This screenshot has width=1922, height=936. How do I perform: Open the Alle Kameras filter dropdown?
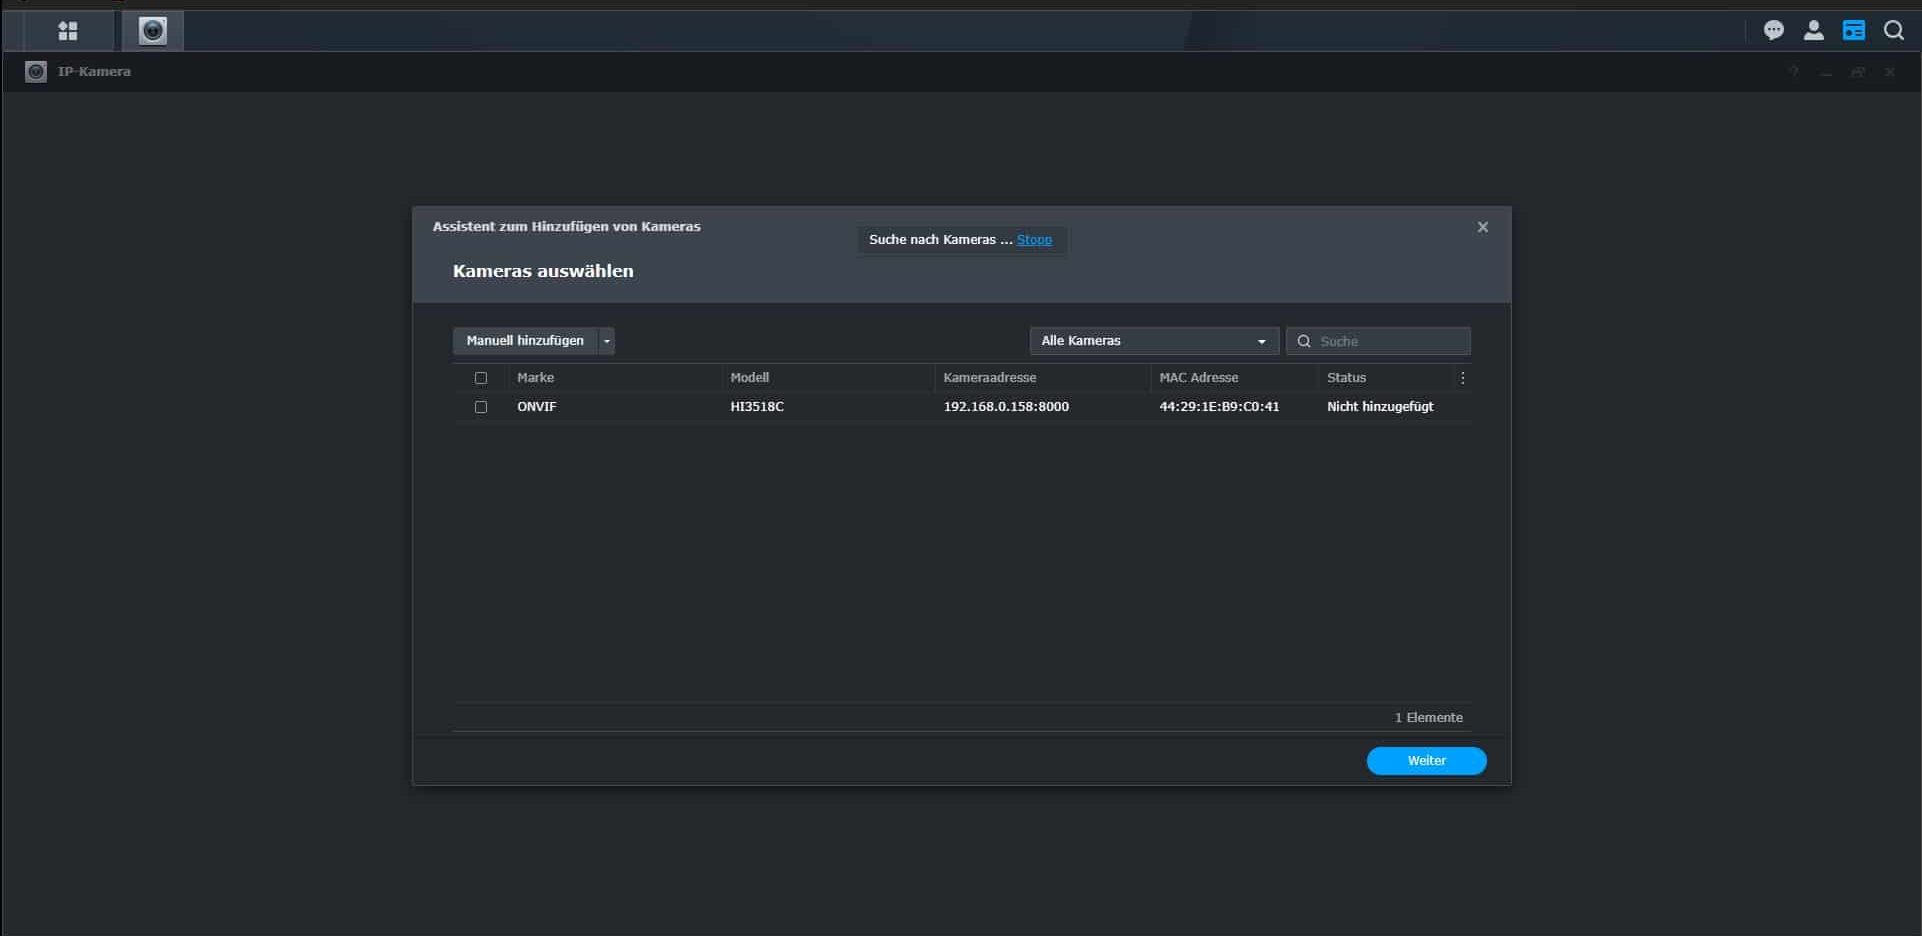click(x=1154, y=341)
